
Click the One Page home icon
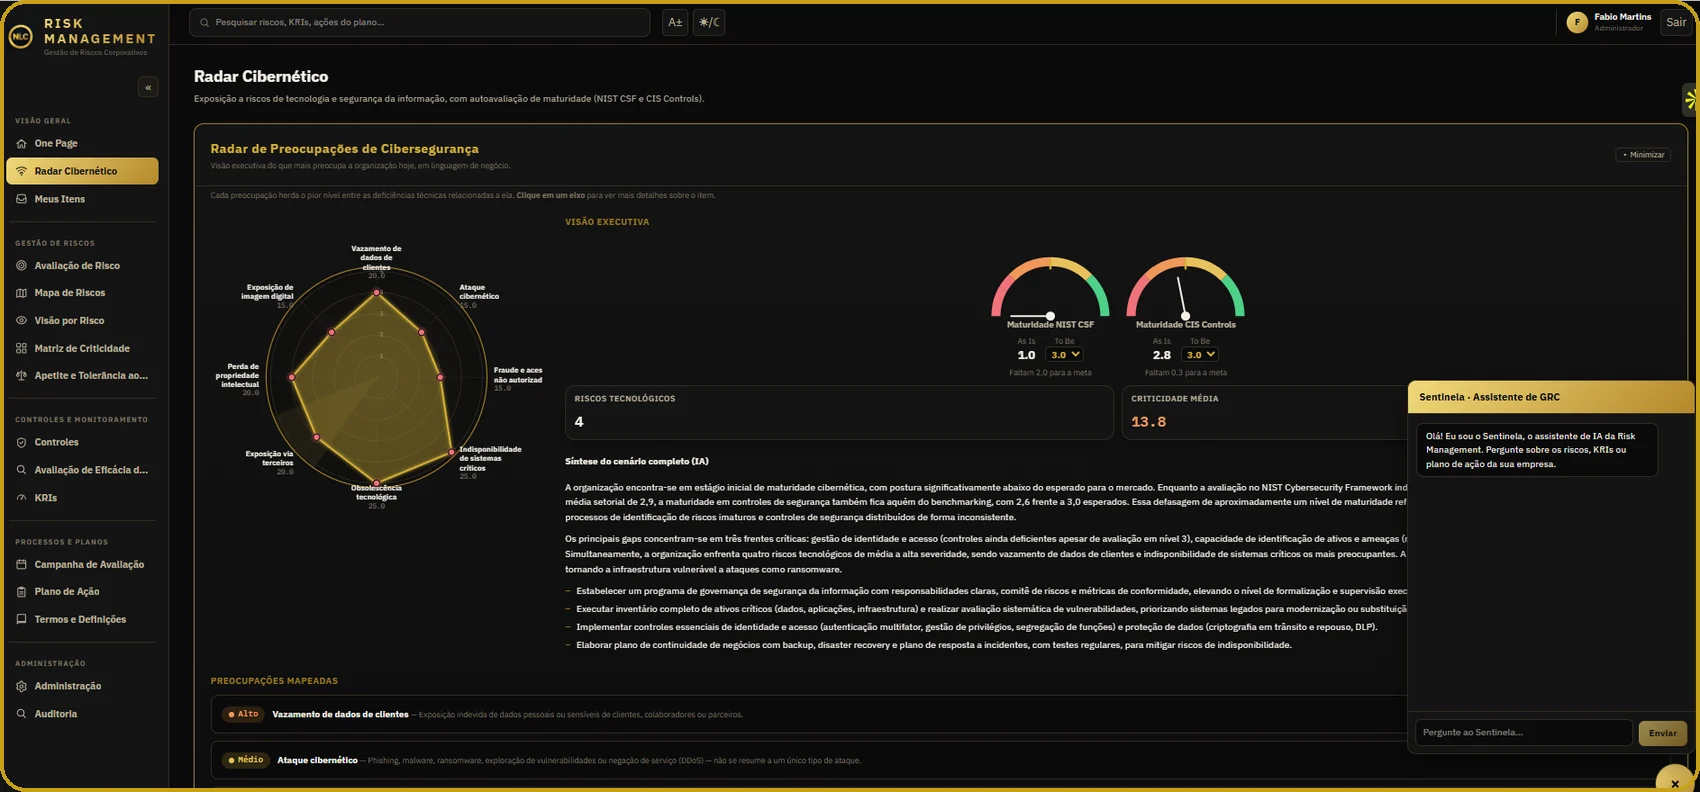(22, 144)
